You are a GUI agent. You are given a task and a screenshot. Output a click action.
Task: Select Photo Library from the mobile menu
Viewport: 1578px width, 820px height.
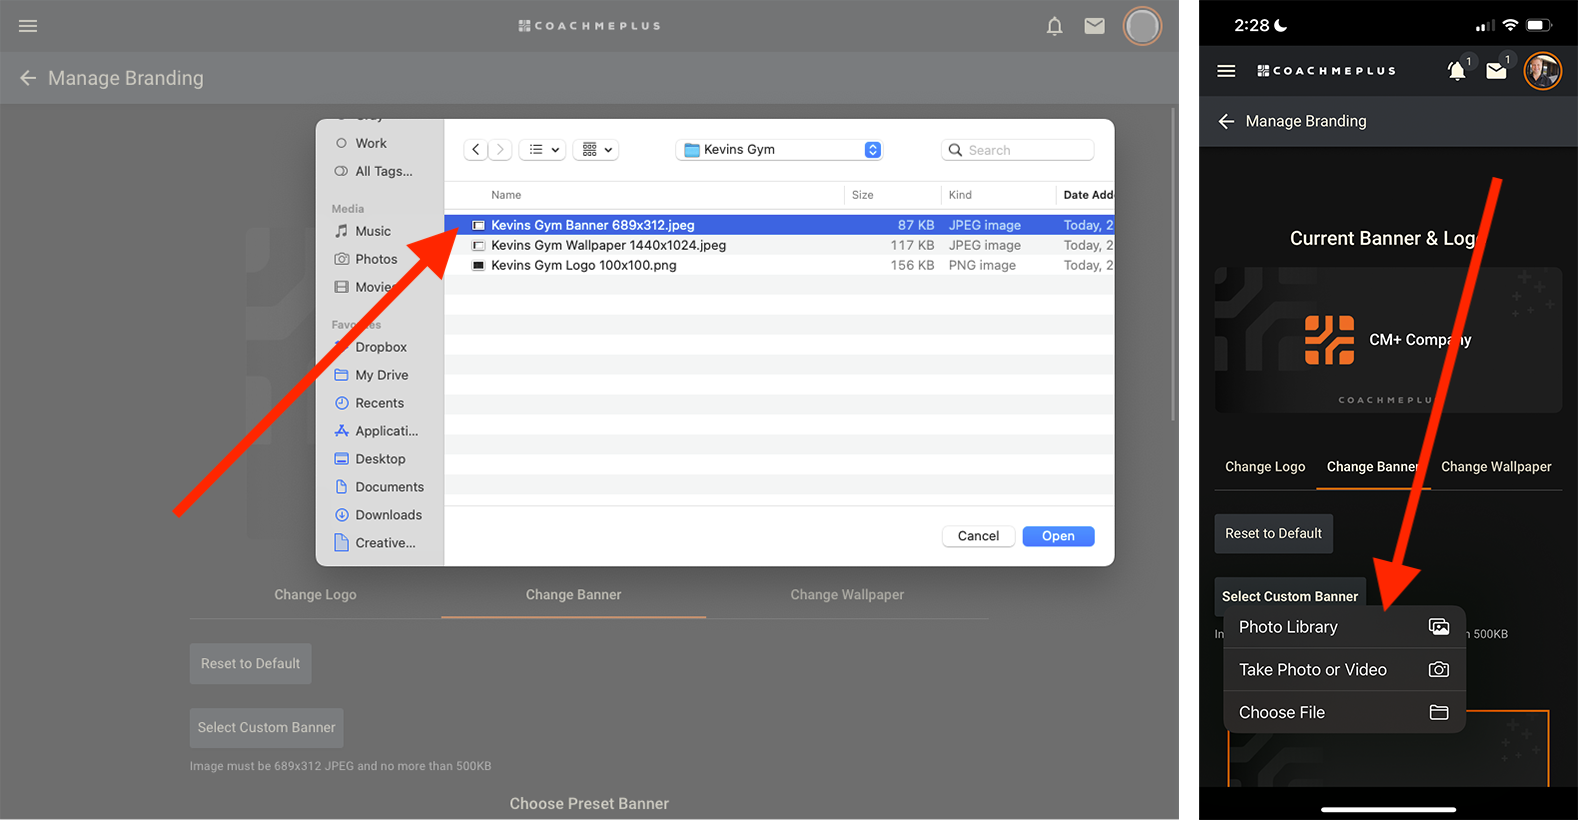(x=1343, y=627)
